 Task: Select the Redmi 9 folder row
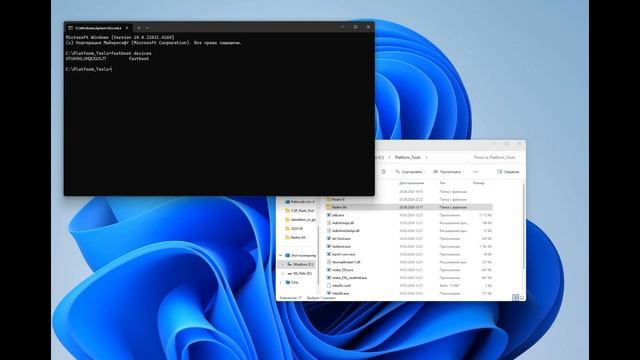(409, 200)
